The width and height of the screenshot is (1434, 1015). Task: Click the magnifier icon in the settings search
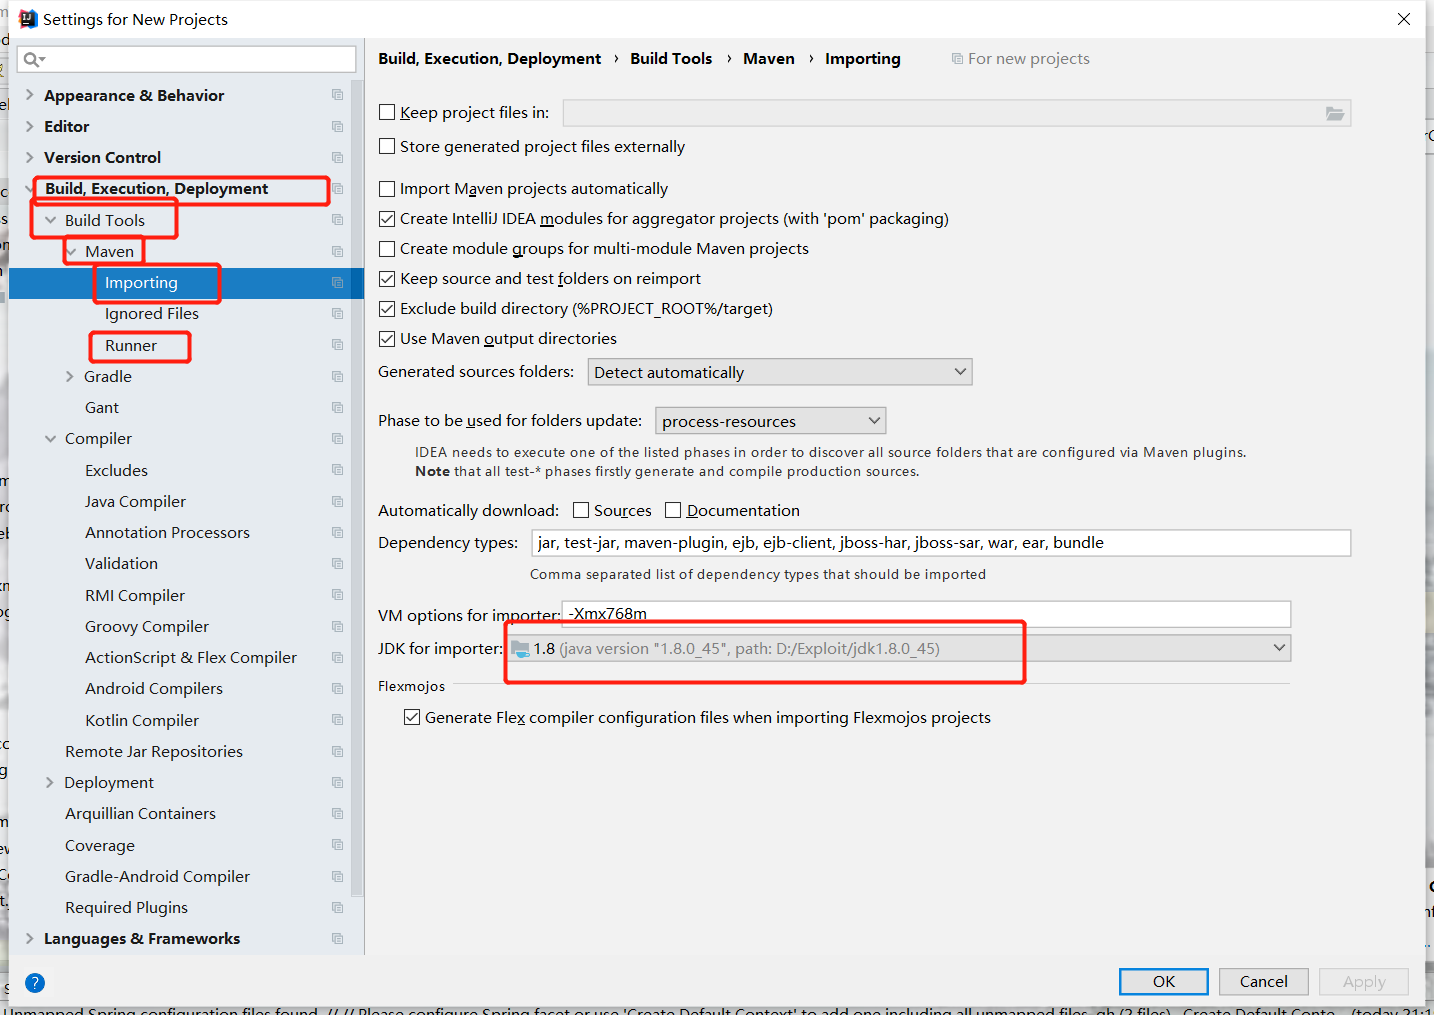(x=33, y=59)
